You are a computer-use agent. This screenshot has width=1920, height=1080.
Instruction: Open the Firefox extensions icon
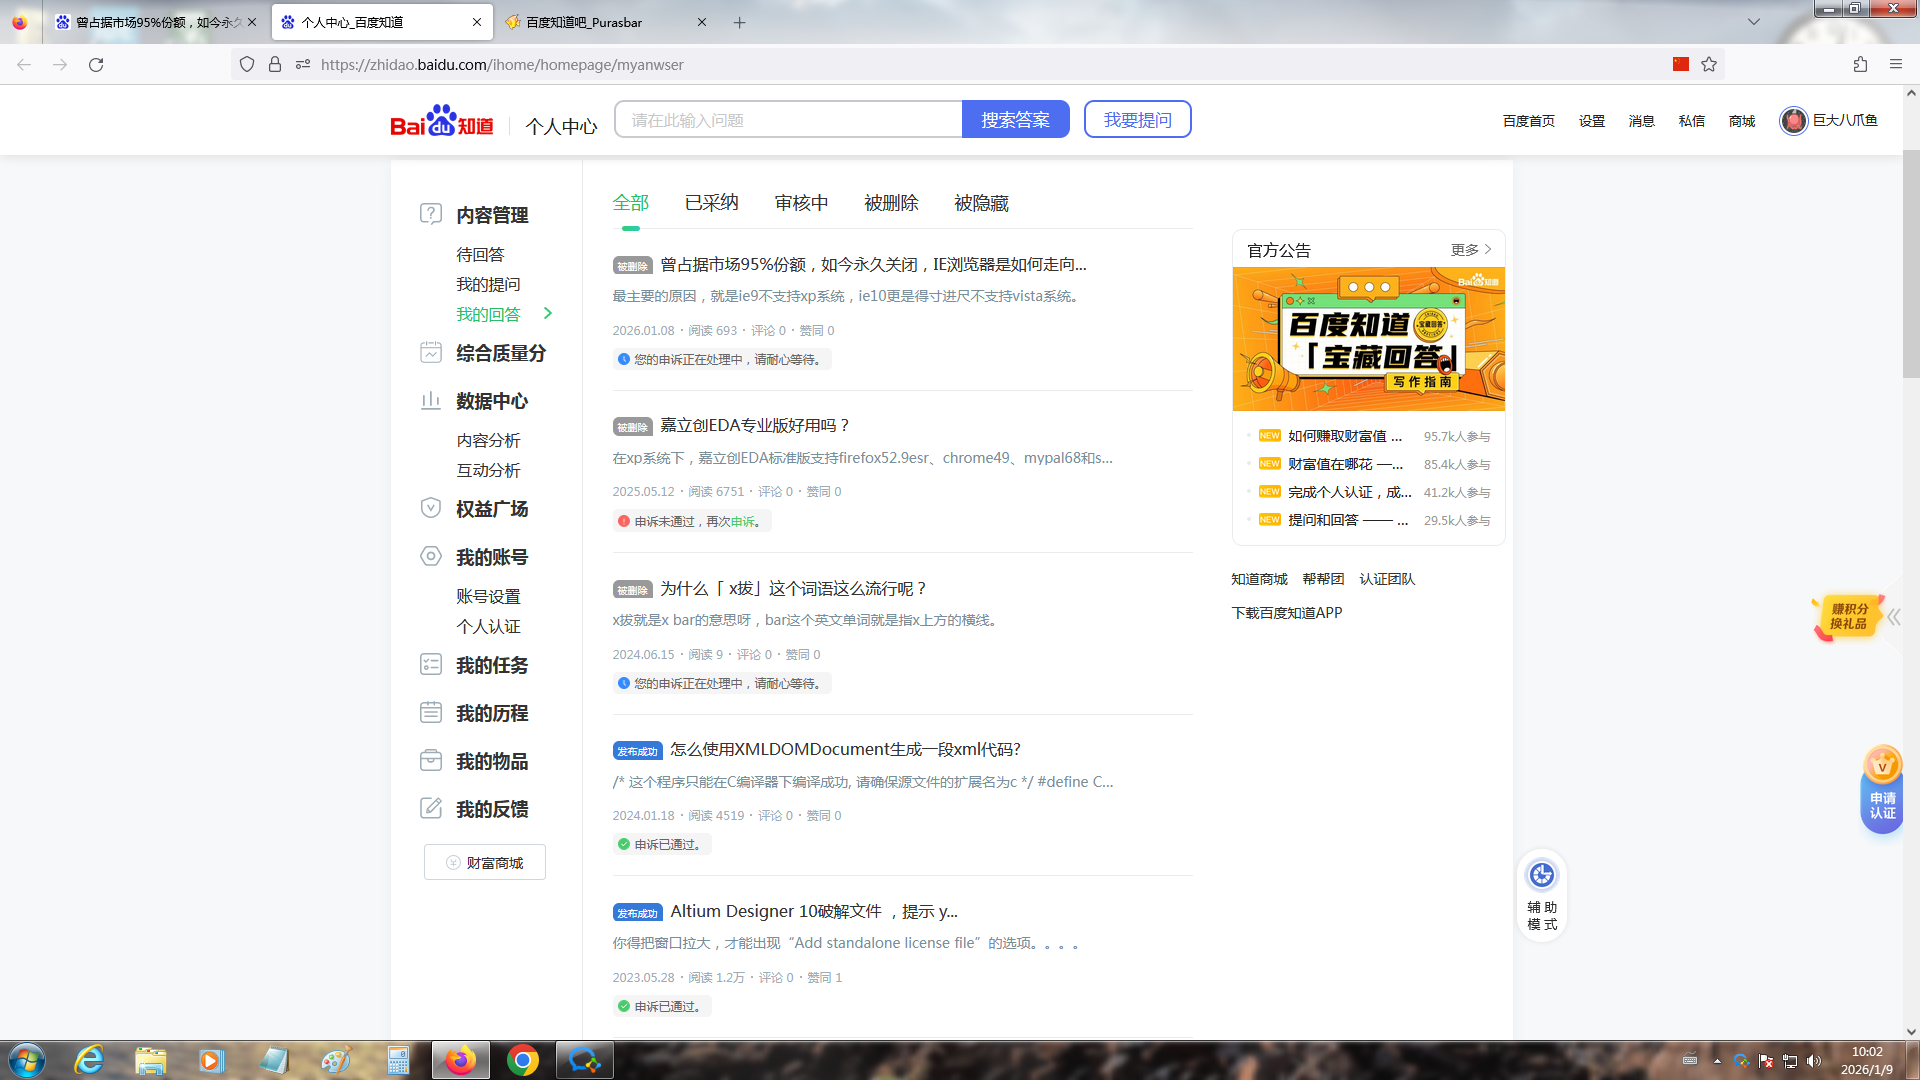tap(1860, 64)
